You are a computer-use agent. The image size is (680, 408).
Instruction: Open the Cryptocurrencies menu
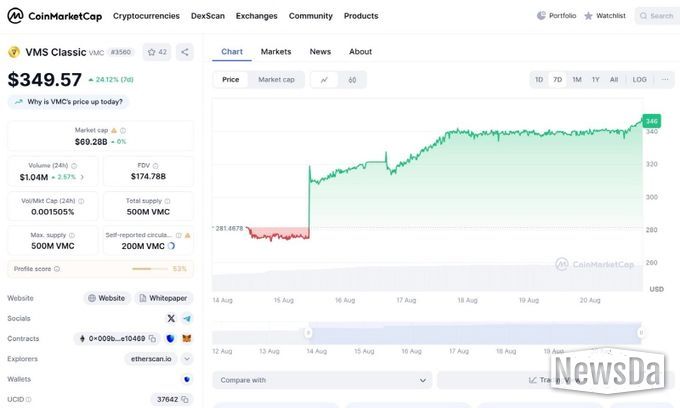[x=146, y=16]
